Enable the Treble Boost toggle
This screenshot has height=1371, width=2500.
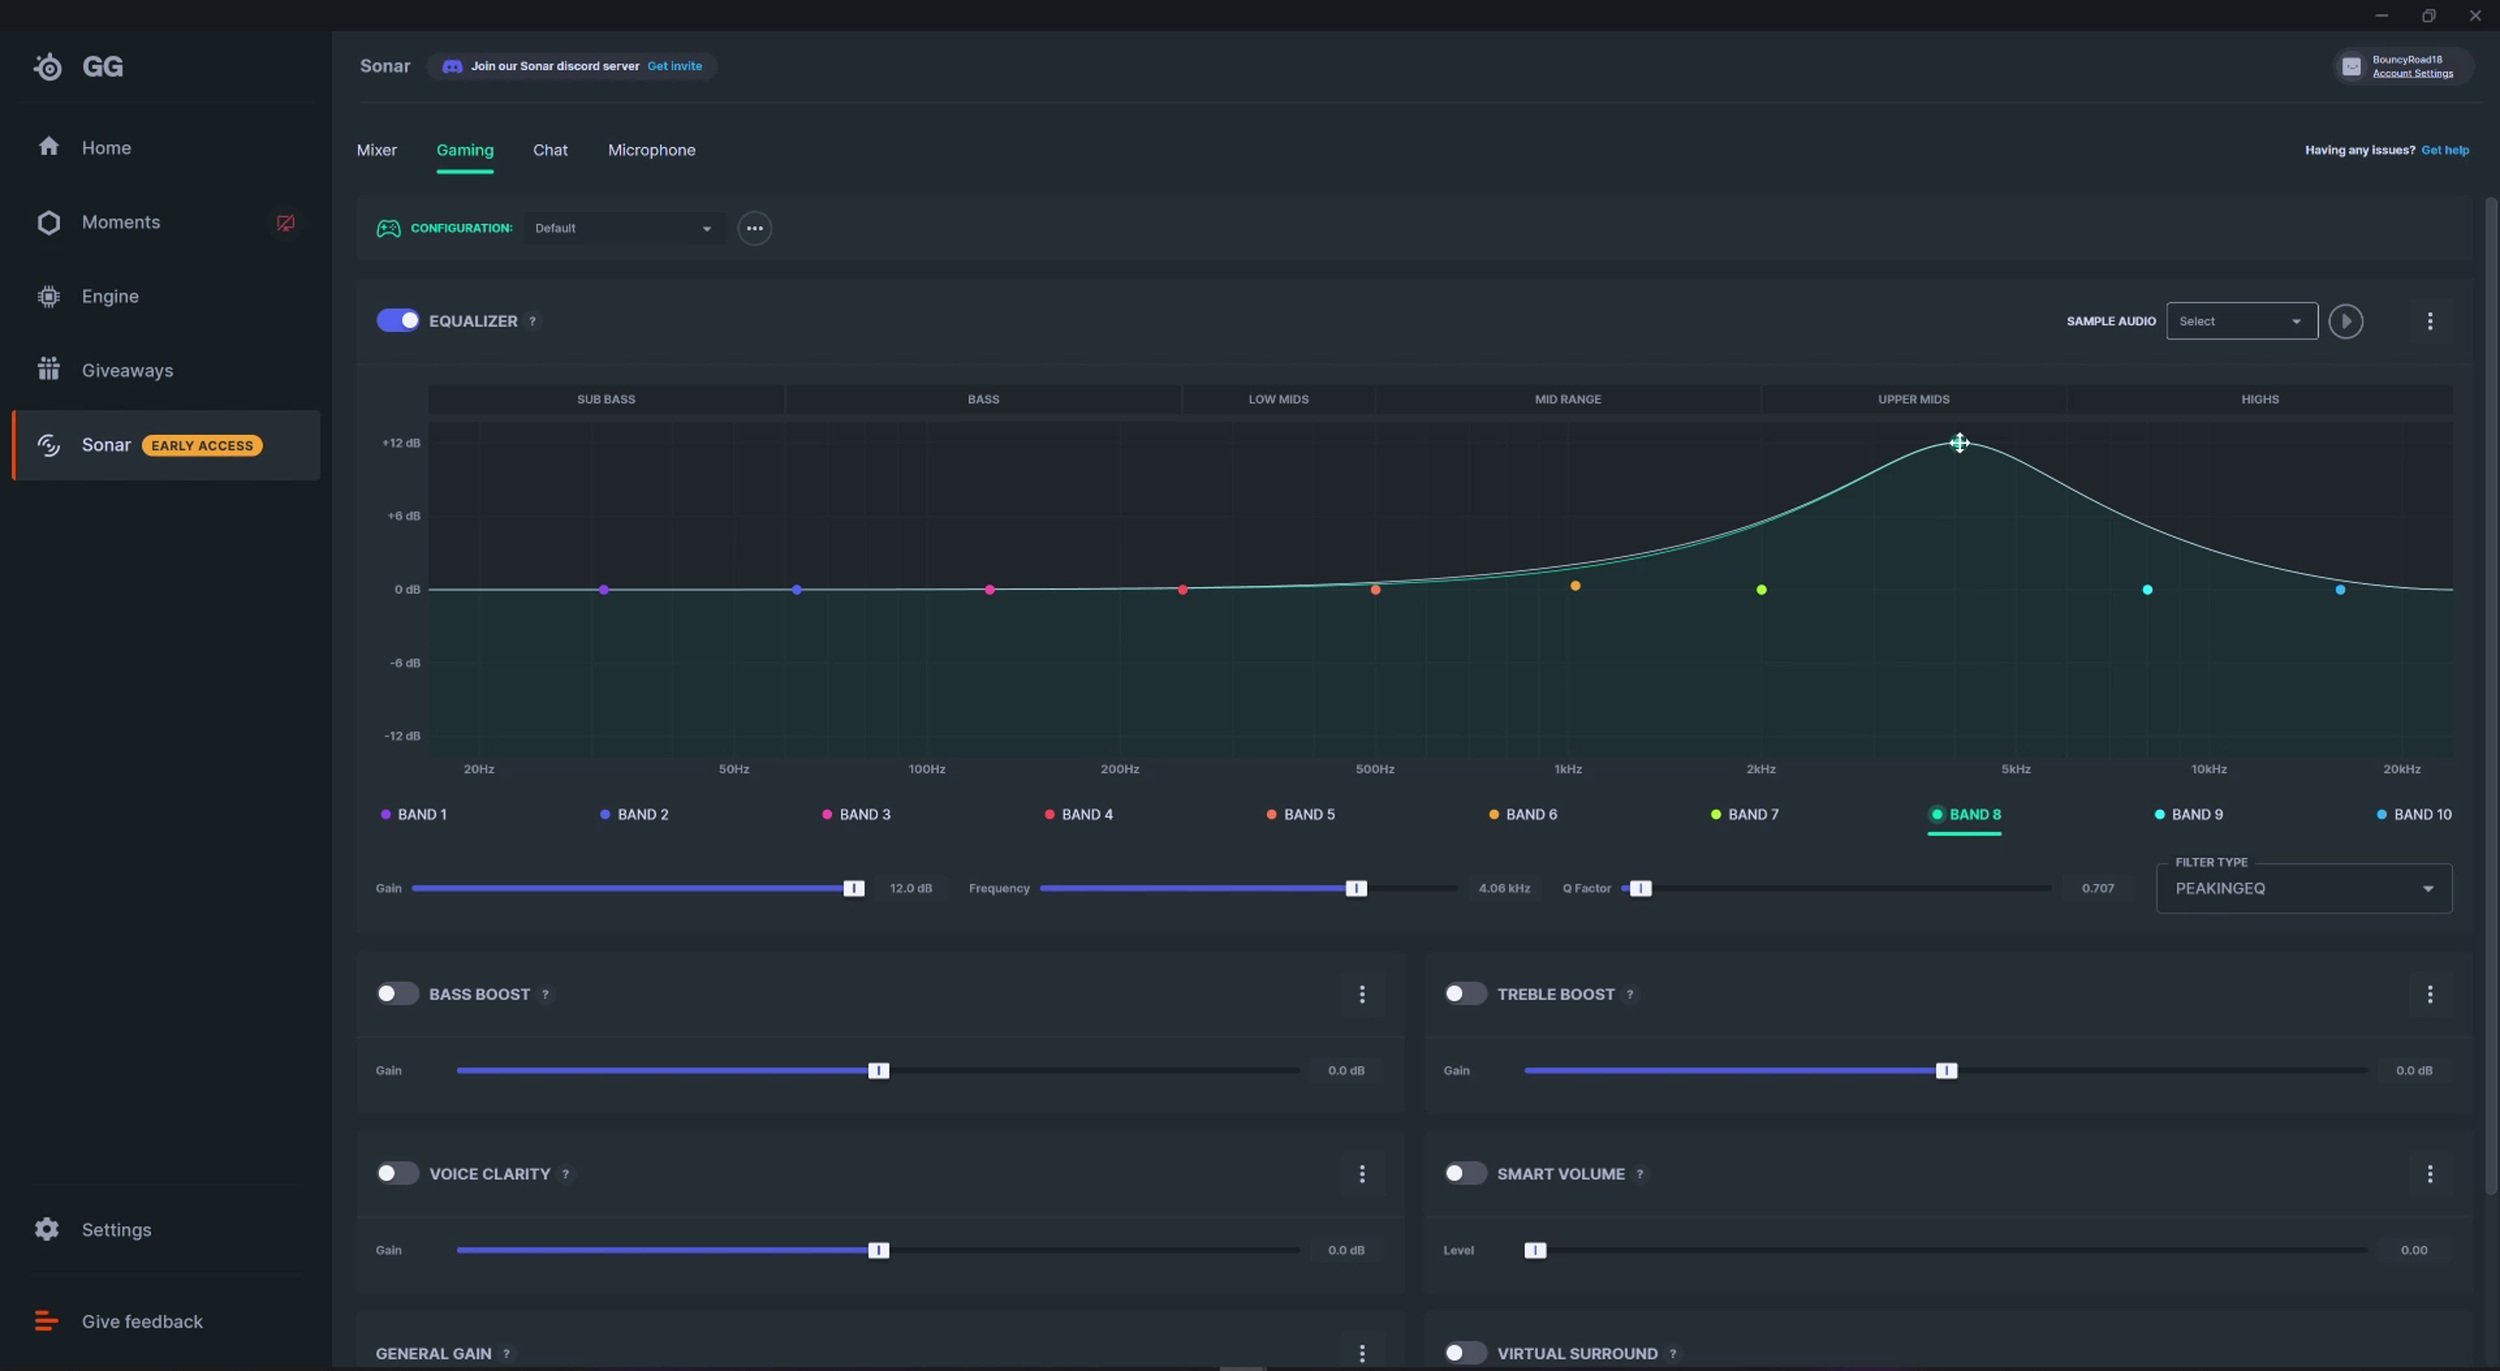coord(1465,993)
